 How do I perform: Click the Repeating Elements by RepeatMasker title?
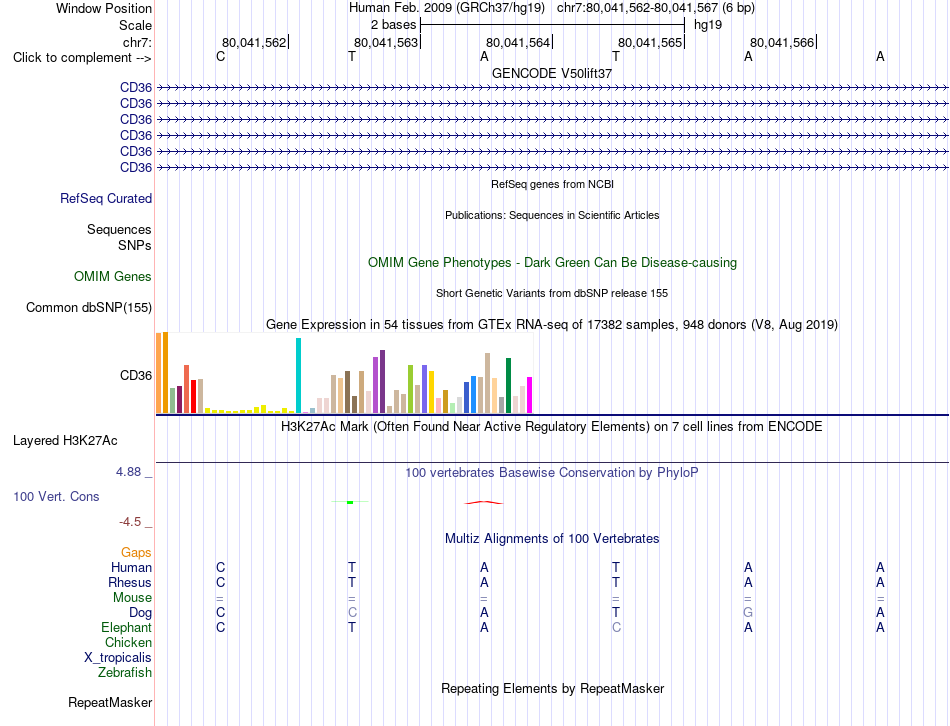(x=552, y=688)
